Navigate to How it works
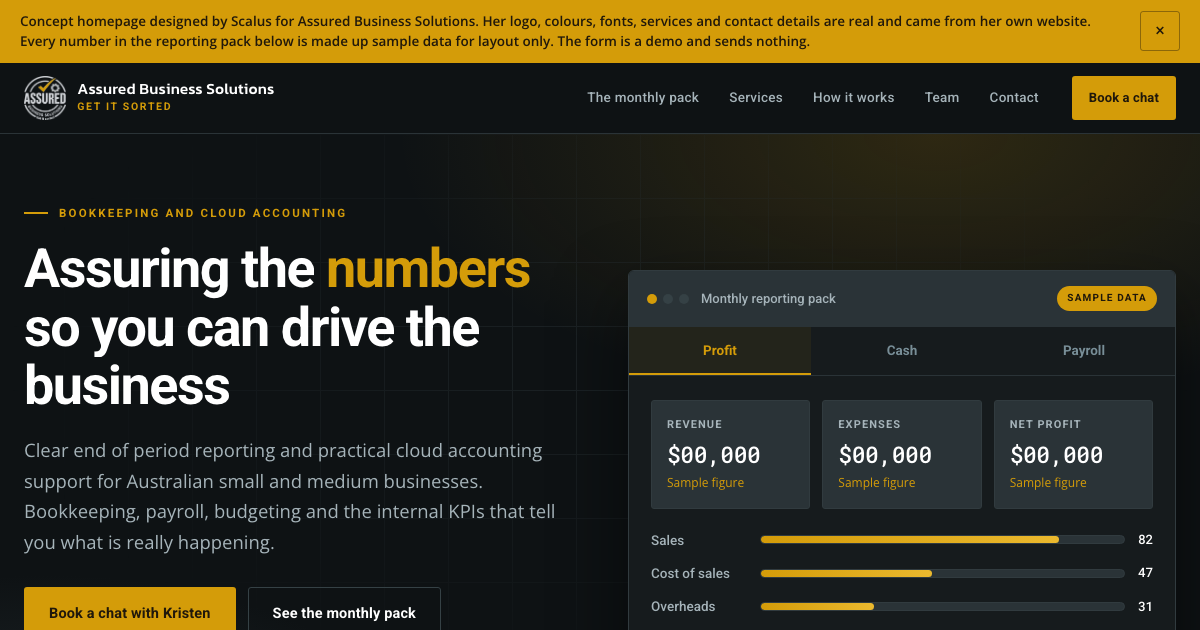Viewport: 1200px width, 630px height. 854,98
